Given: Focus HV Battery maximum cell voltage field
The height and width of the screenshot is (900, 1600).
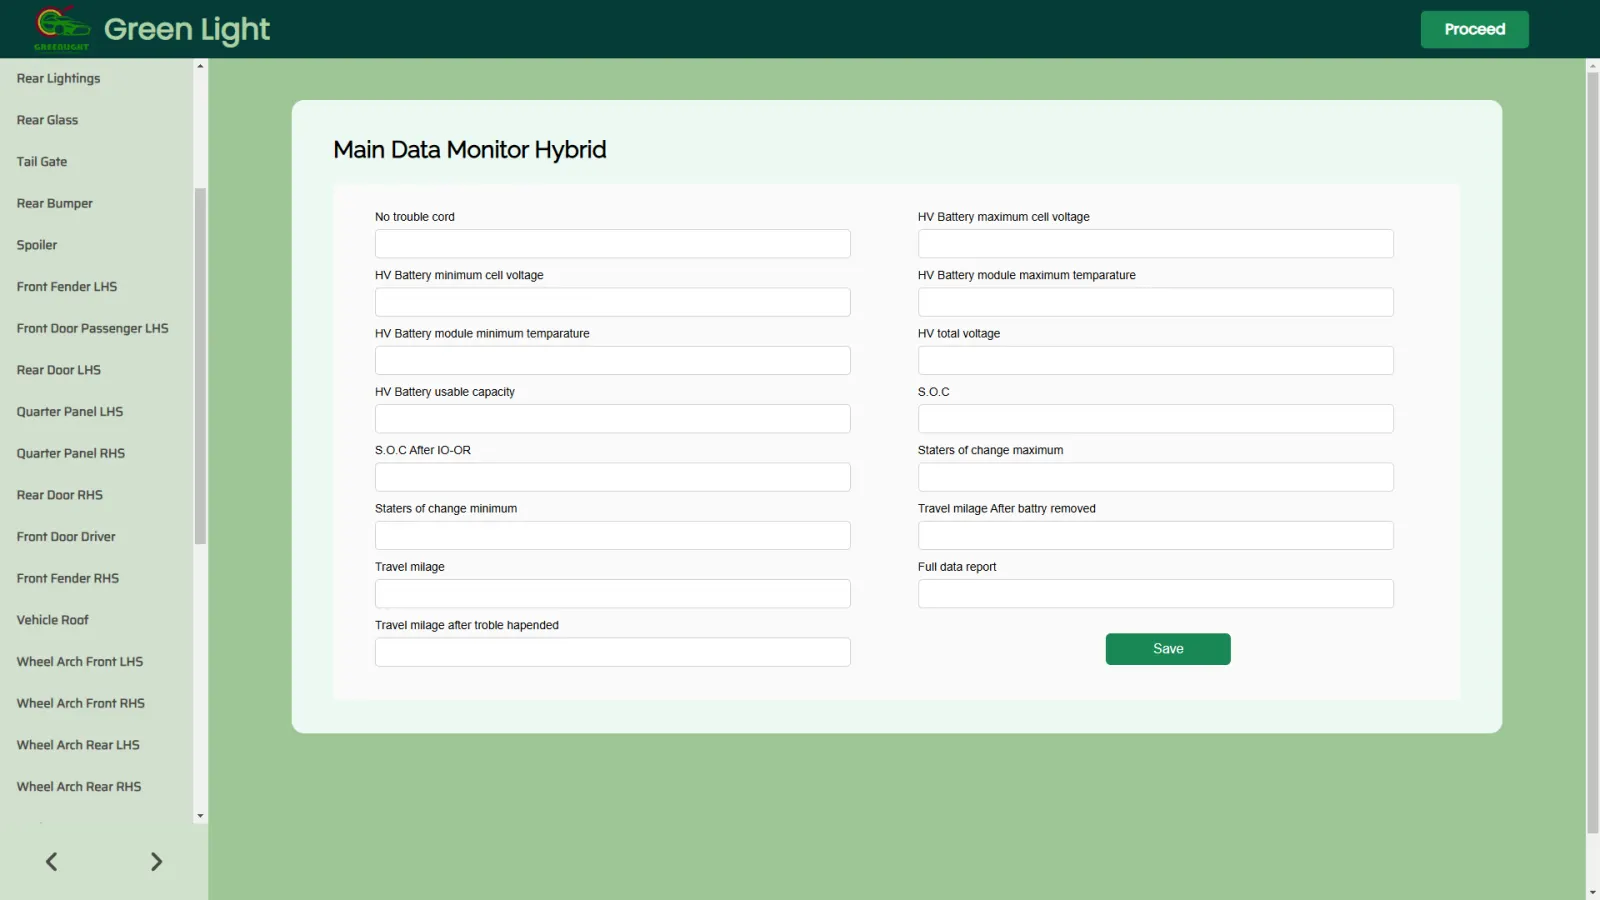Looking at the screenshot, I should tap(1155, 244).
